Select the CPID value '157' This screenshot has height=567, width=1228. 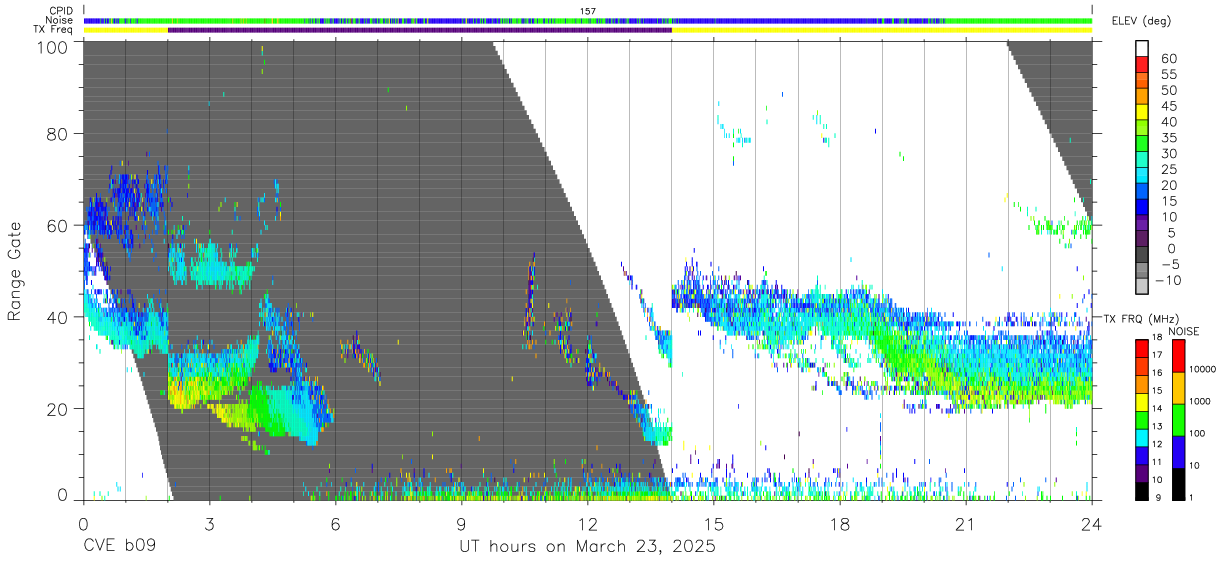coord(587,11)
